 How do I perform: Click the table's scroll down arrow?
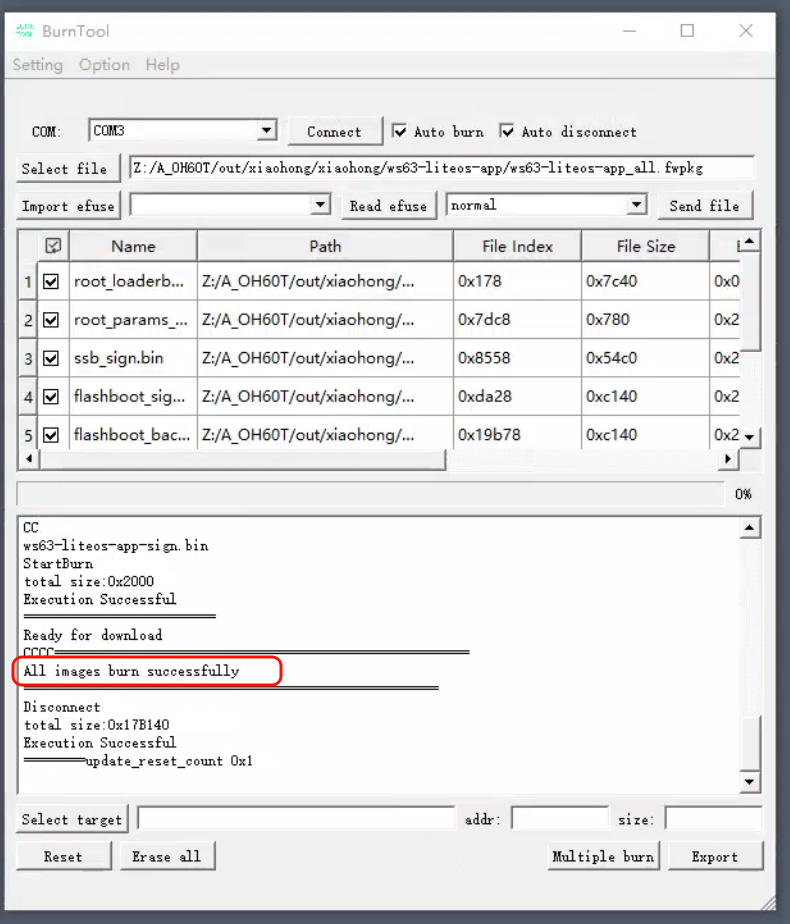[749, 437]
